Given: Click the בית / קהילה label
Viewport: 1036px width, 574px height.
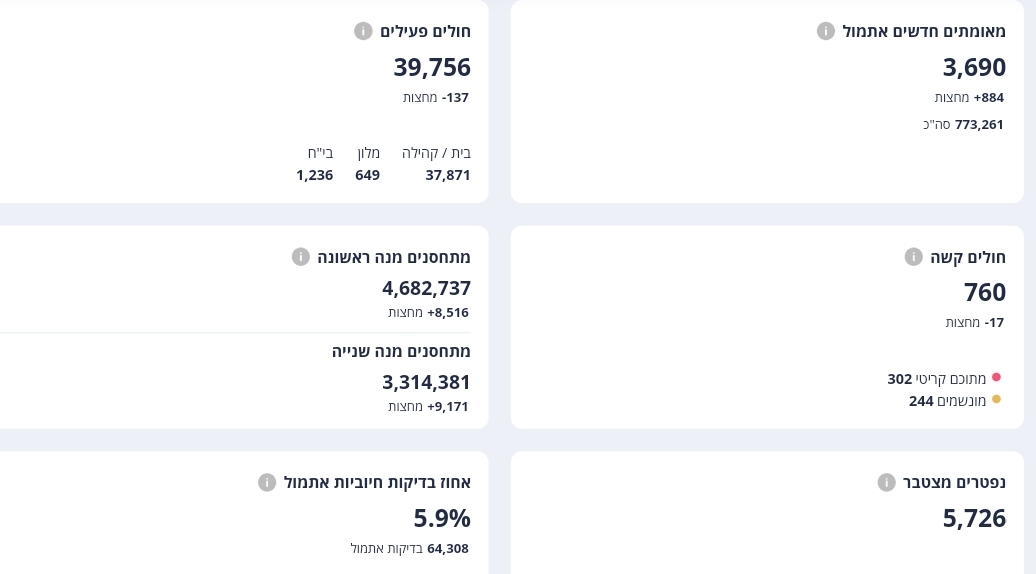Looking at the screenshot, I should (x=436, y=153).
